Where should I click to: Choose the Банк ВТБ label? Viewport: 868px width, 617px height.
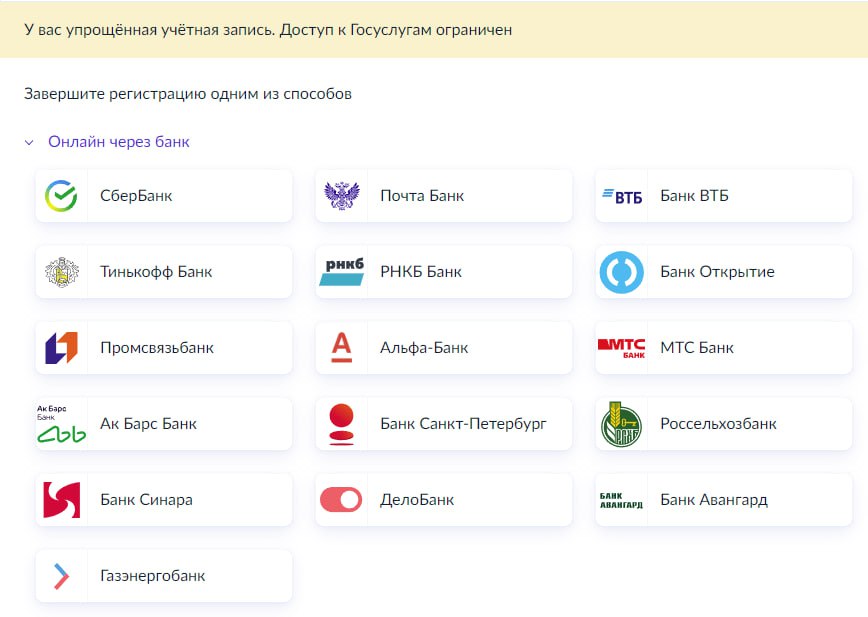click(694, 196)
